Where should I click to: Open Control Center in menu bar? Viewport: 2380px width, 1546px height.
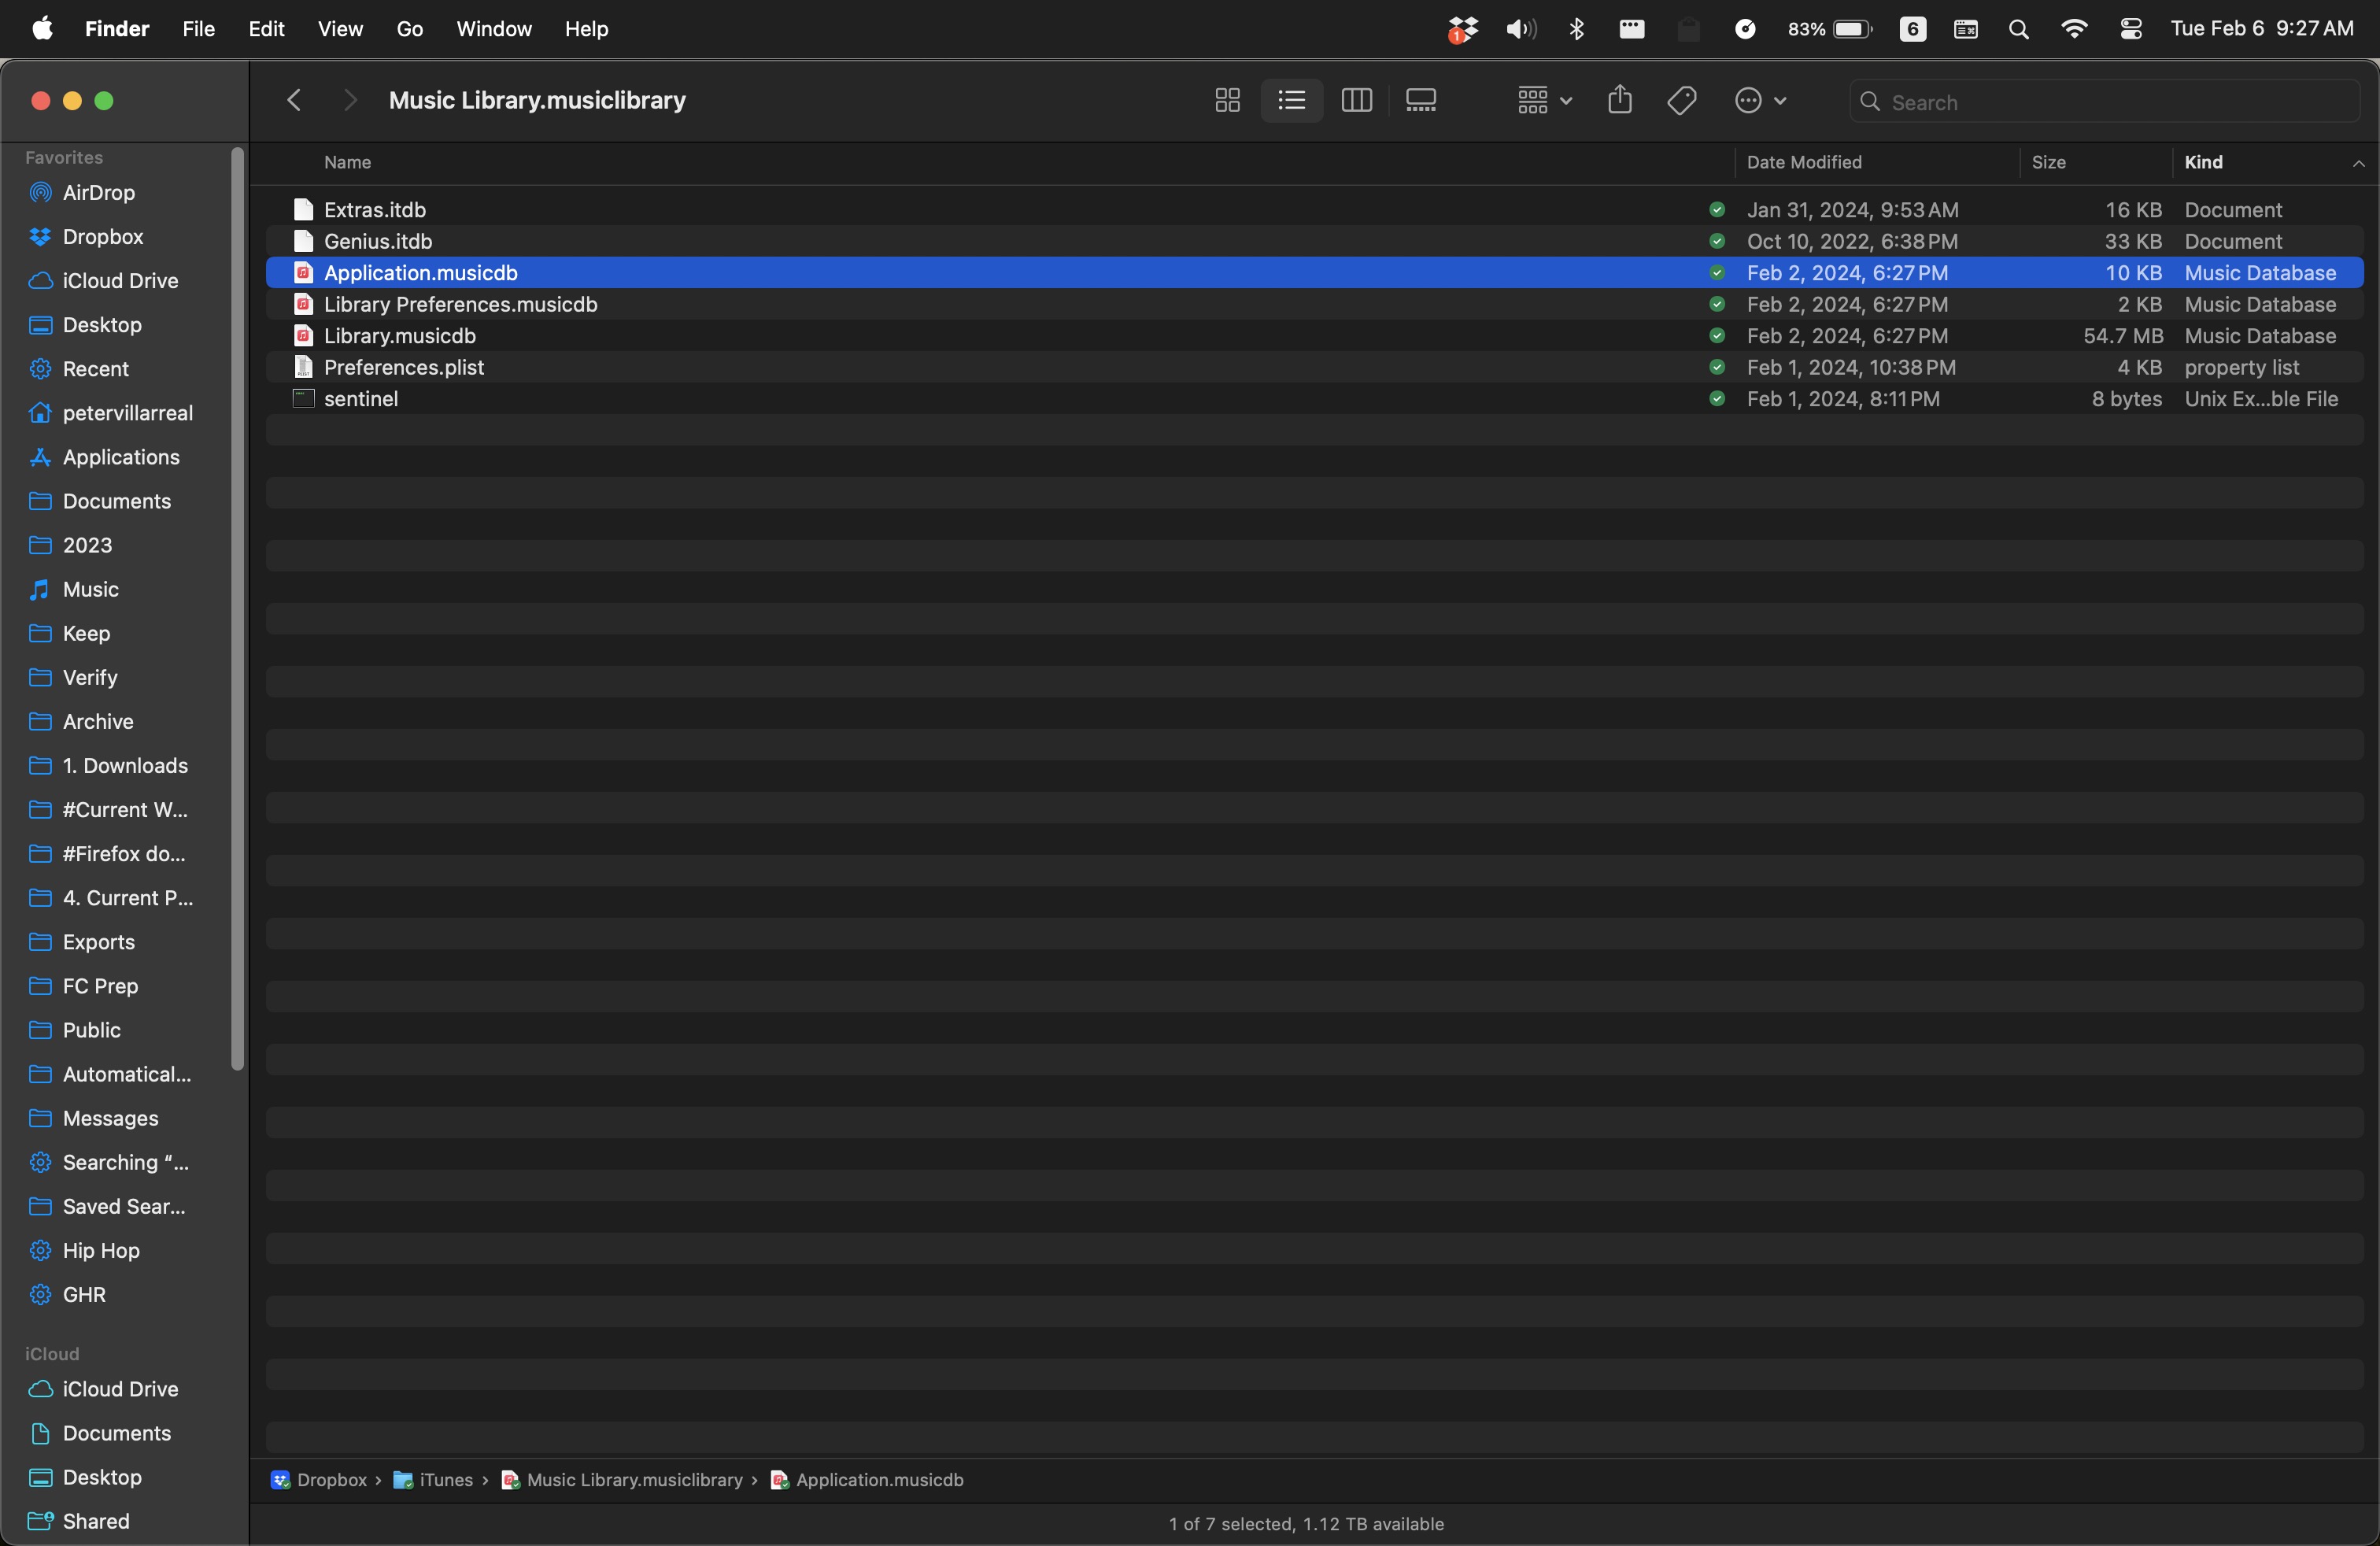pos(2130,29)
